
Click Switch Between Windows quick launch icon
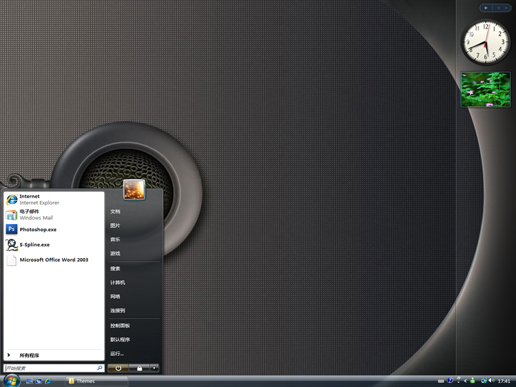39,381
